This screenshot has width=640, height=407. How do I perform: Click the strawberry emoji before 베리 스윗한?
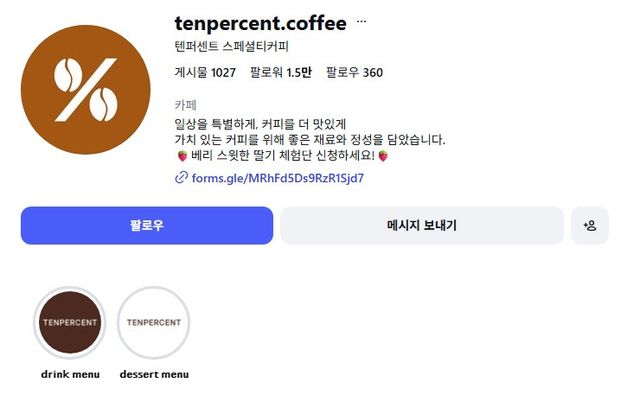click(x=181, y=156)
